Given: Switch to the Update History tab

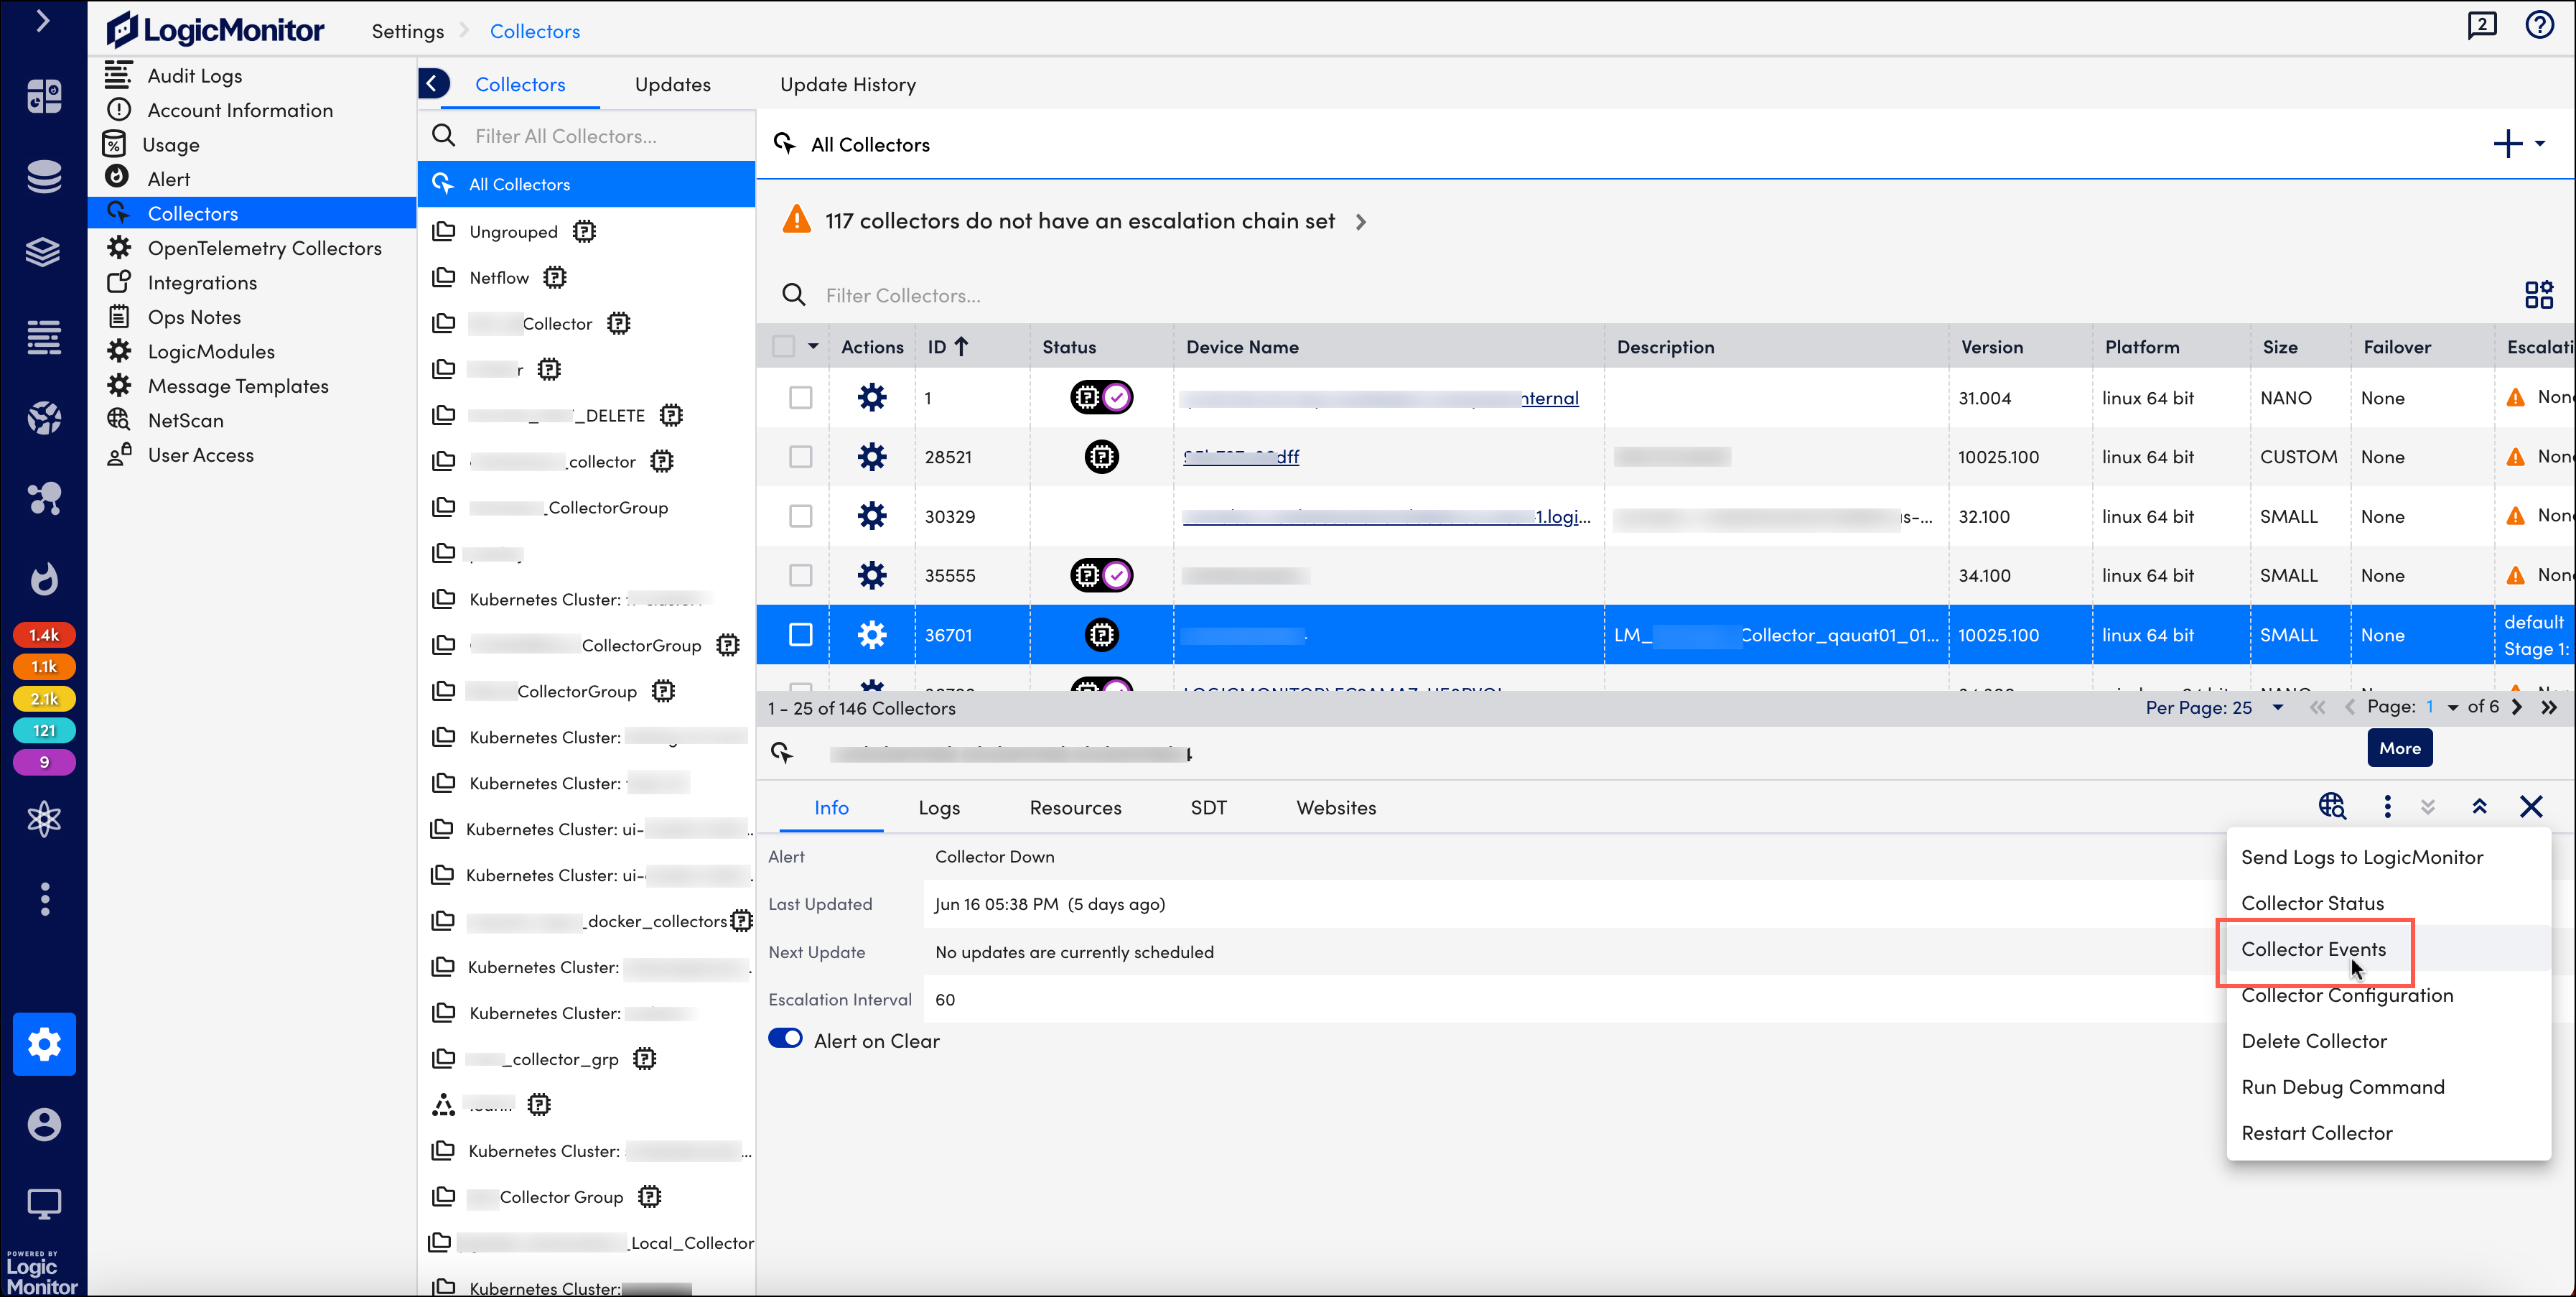Looking at the screenshot, I should click(x=848, y=84).
